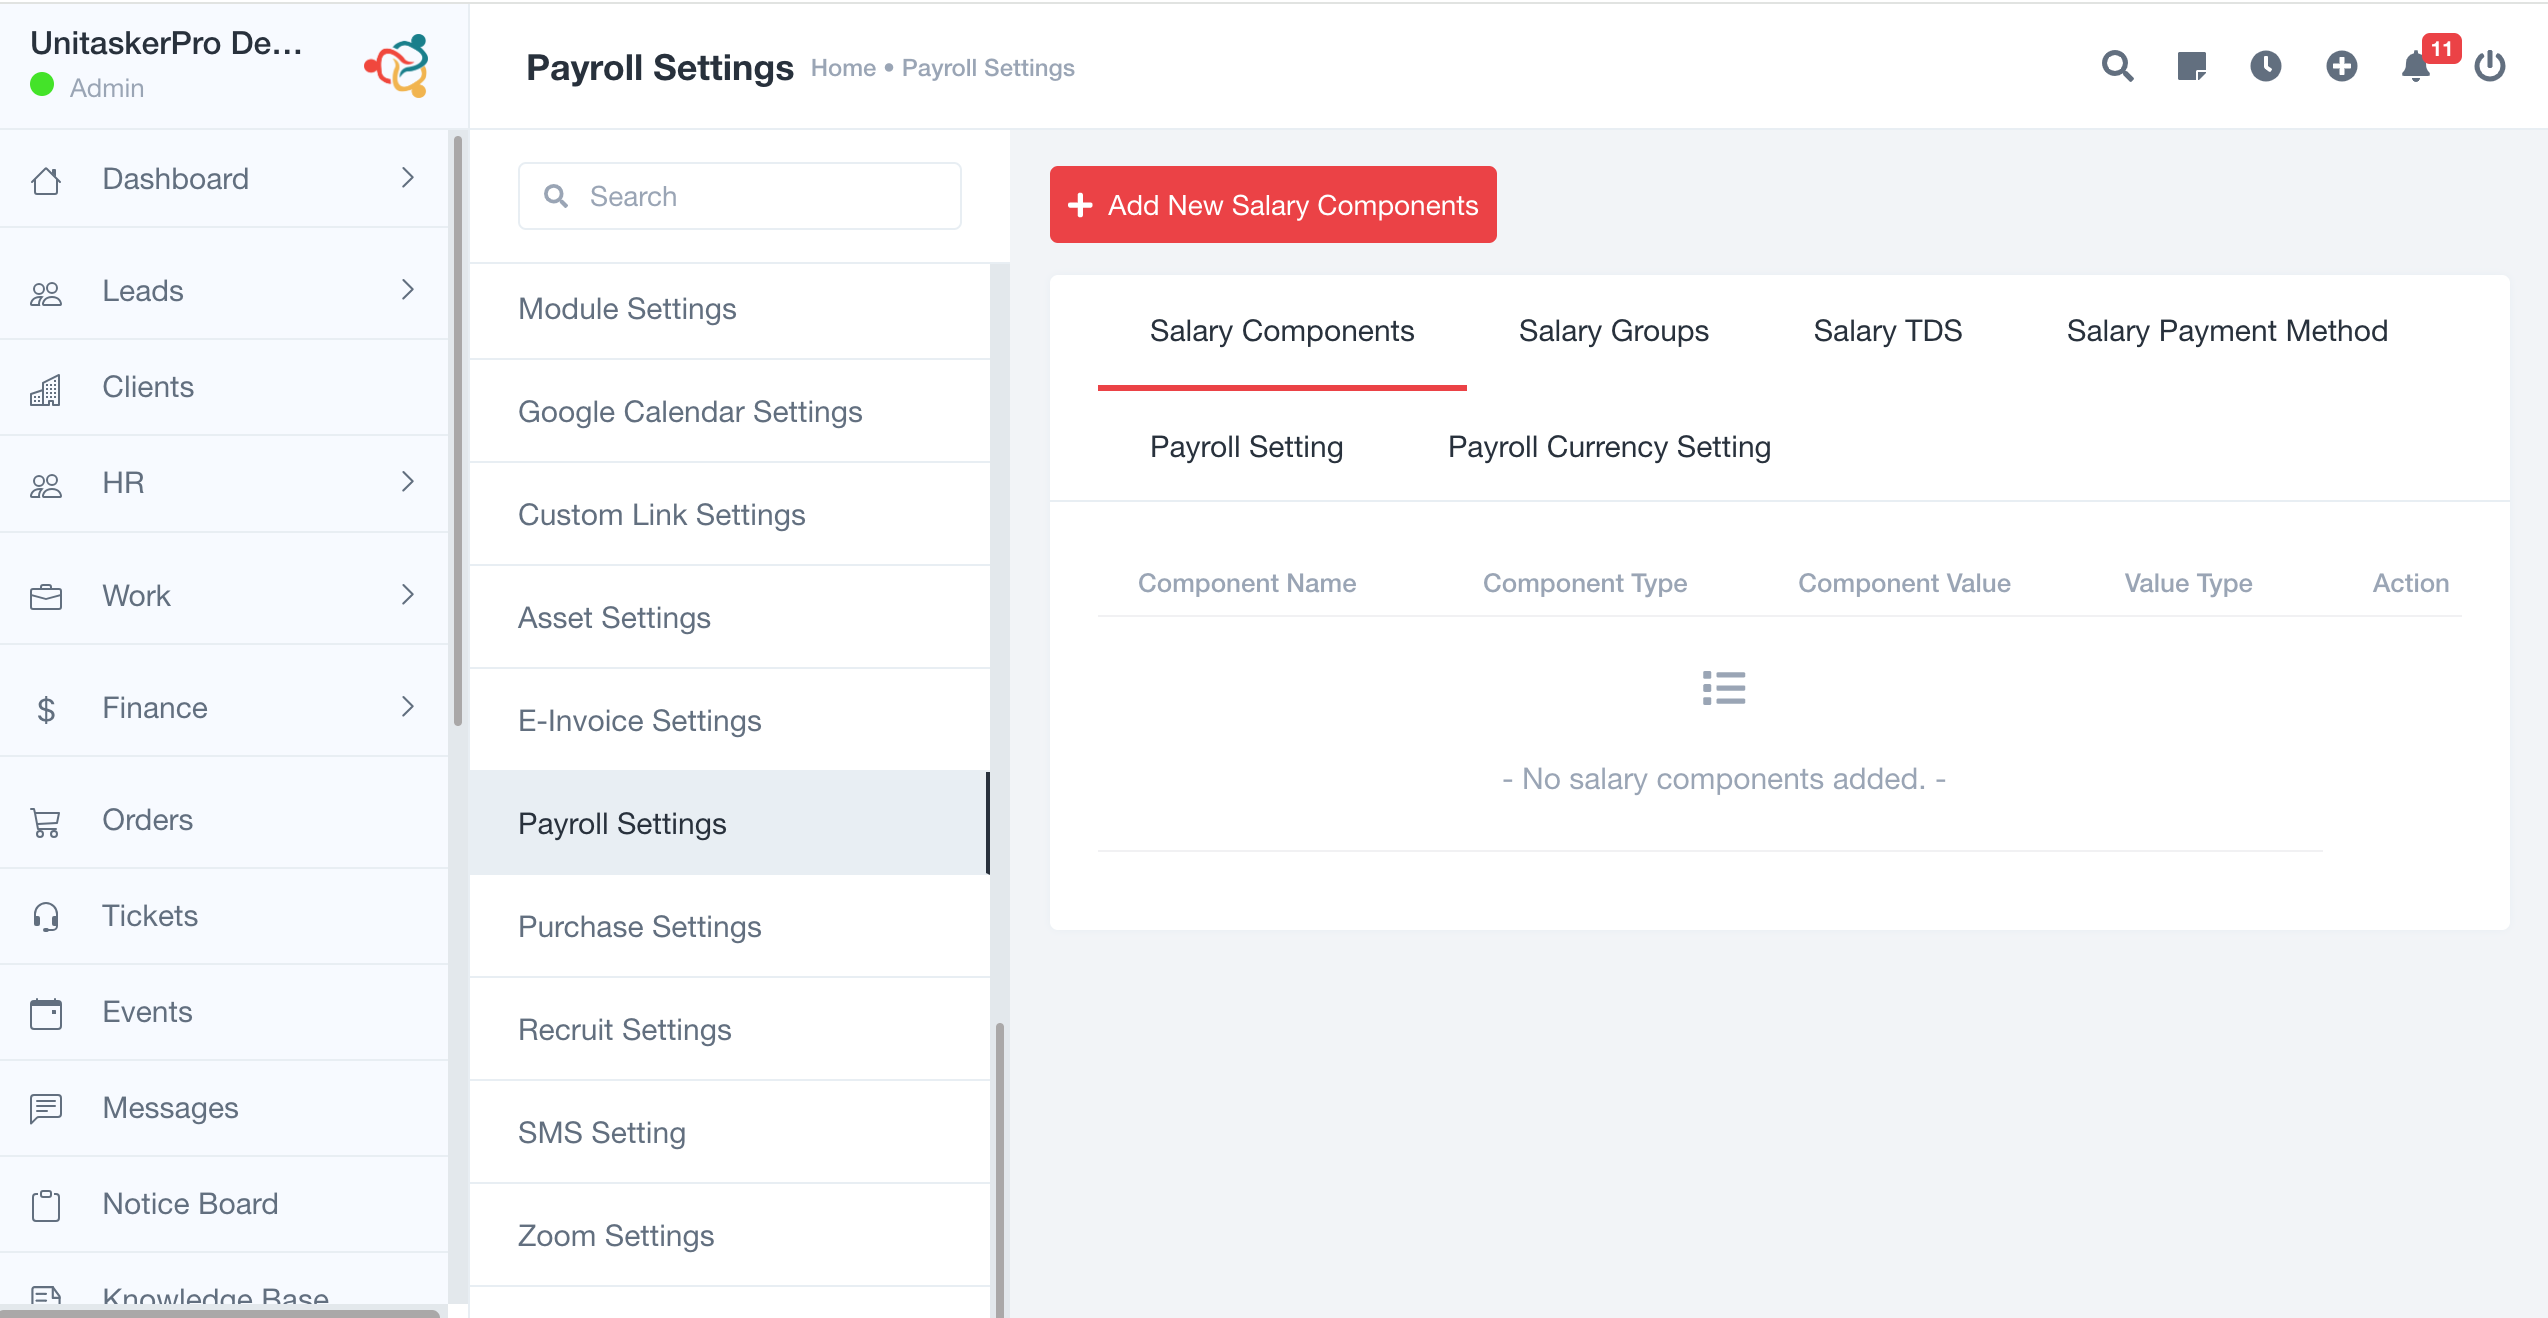Click the Component Value column header

point(1904,583)
